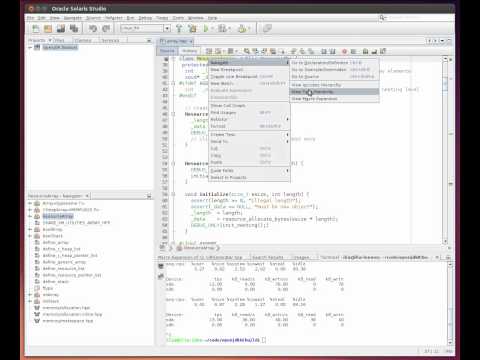The height and width of the screenshot is (360, 480).
Task: Click the editor vertical scrollbar
Action: pyautogui.click(x=445, y=150)
